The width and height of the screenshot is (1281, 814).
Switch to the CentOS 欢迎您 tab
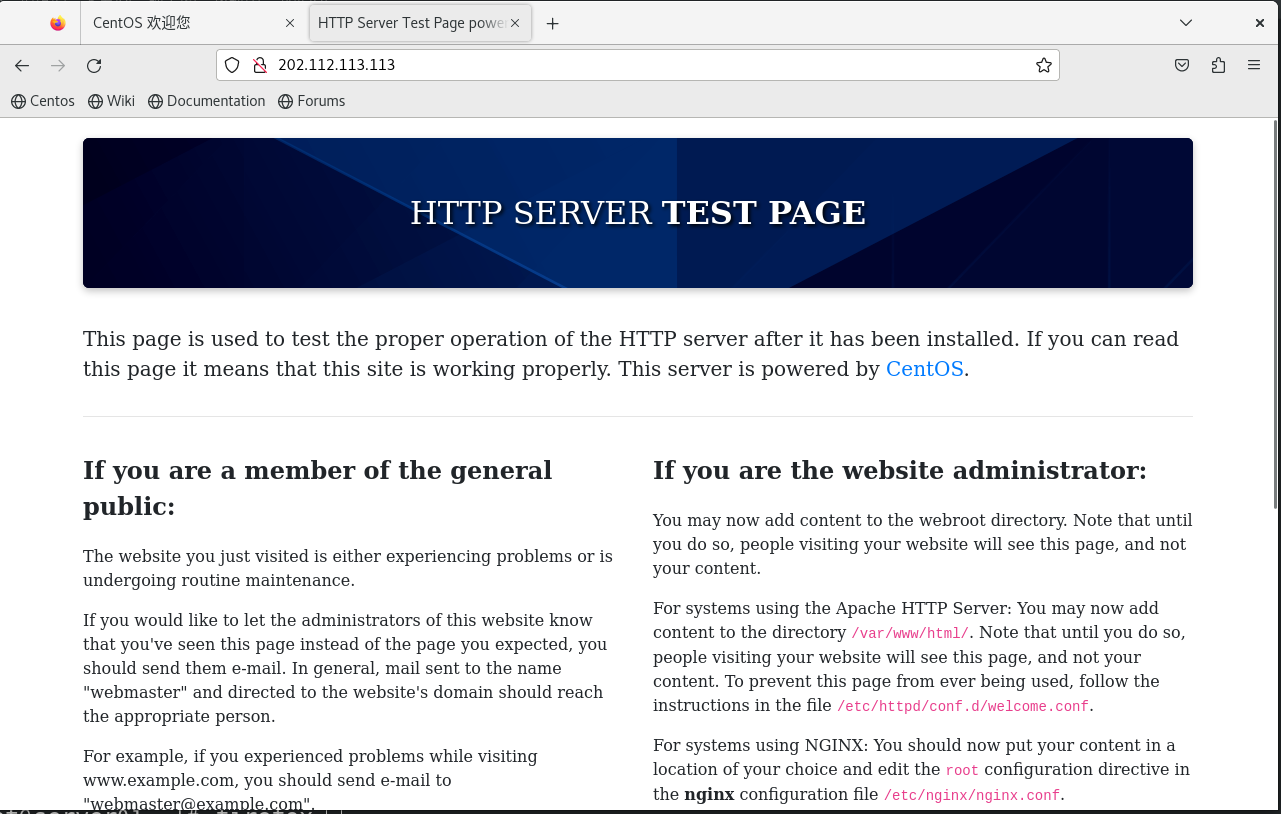193,23
